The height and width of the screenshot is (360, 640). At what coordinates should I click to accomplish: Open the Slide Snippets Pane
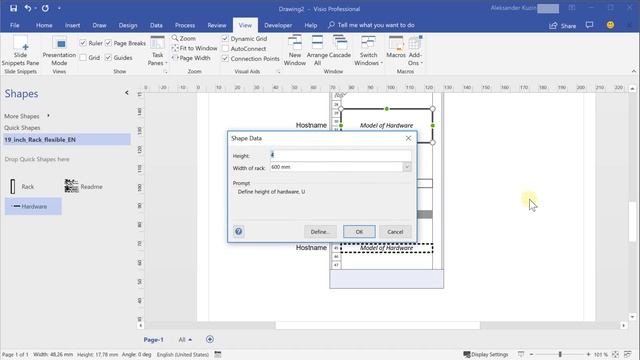pos(20,51)
